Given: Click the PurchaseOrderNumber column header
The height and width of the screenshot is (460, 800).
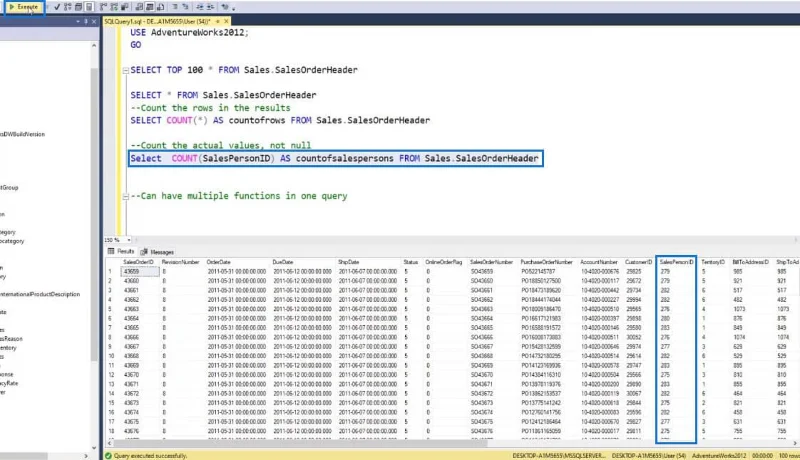Looking at the screenshot, I should pyautogui.click(x=546, y=262).
